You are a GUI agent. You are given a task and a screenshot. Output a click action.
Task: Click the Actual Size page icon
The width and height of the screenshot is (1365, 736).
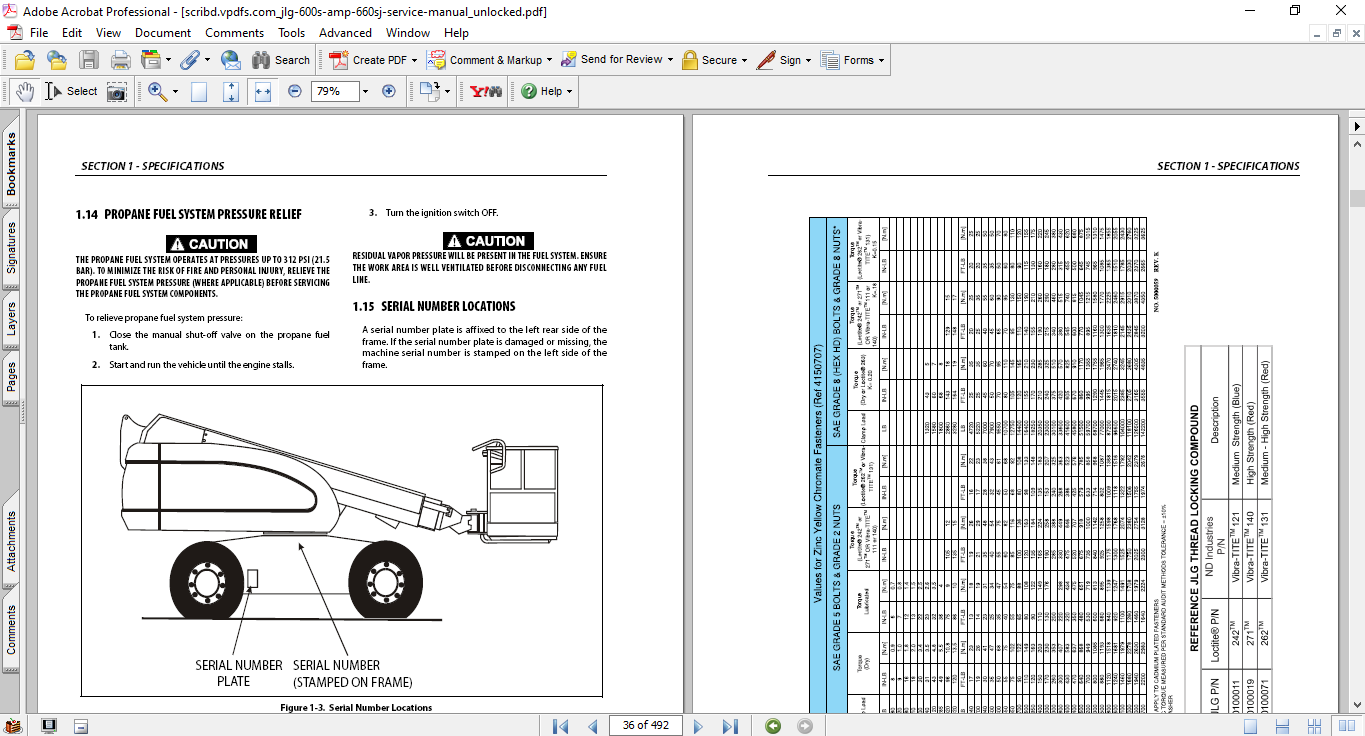pyautogui.click(x=199, y=91)
